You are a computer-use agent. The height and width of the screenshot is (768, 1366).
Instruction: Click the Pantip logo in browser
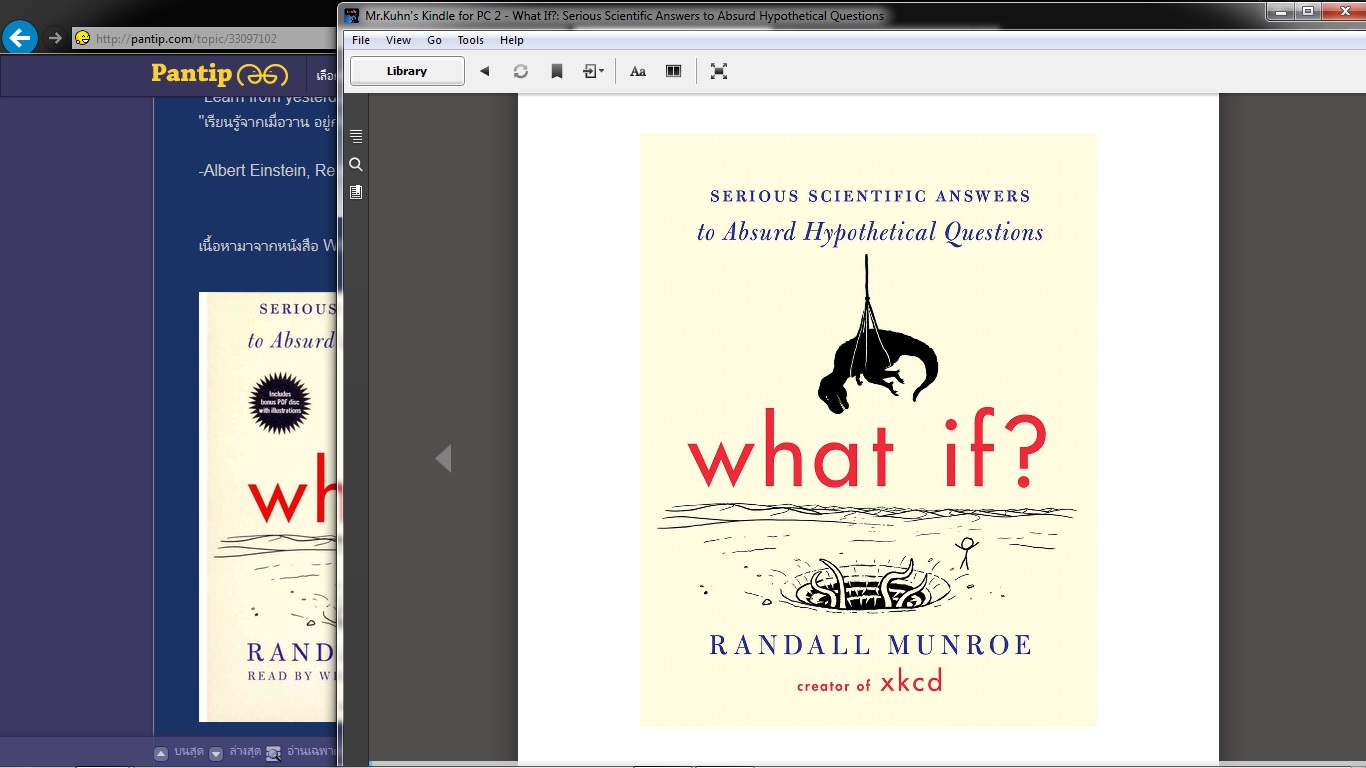[x=219, y=74]
